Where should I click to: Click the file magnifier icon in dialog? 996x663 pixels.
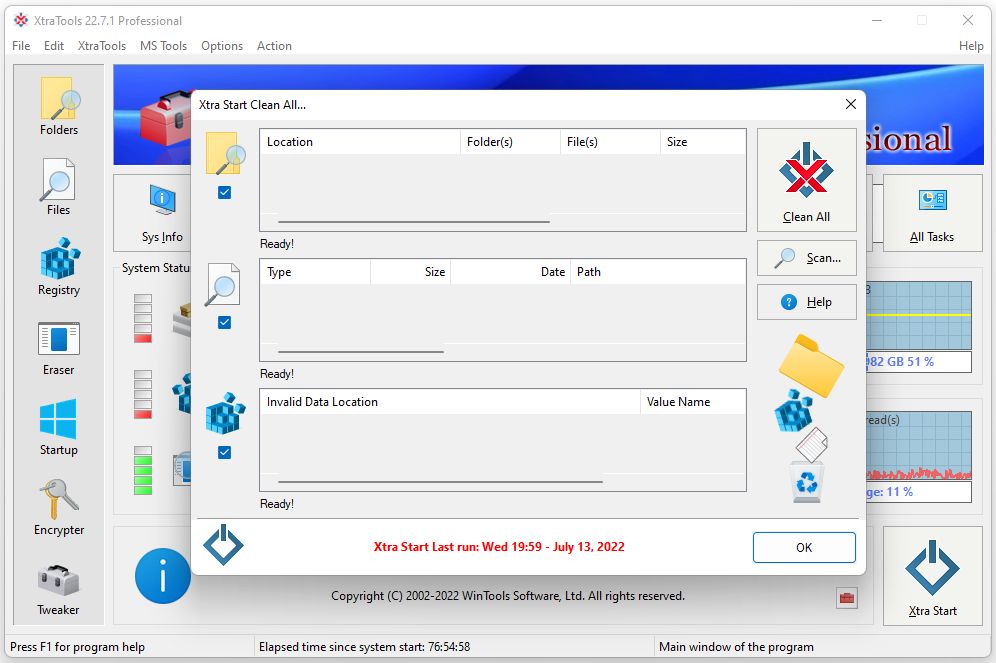click(223, 284)
